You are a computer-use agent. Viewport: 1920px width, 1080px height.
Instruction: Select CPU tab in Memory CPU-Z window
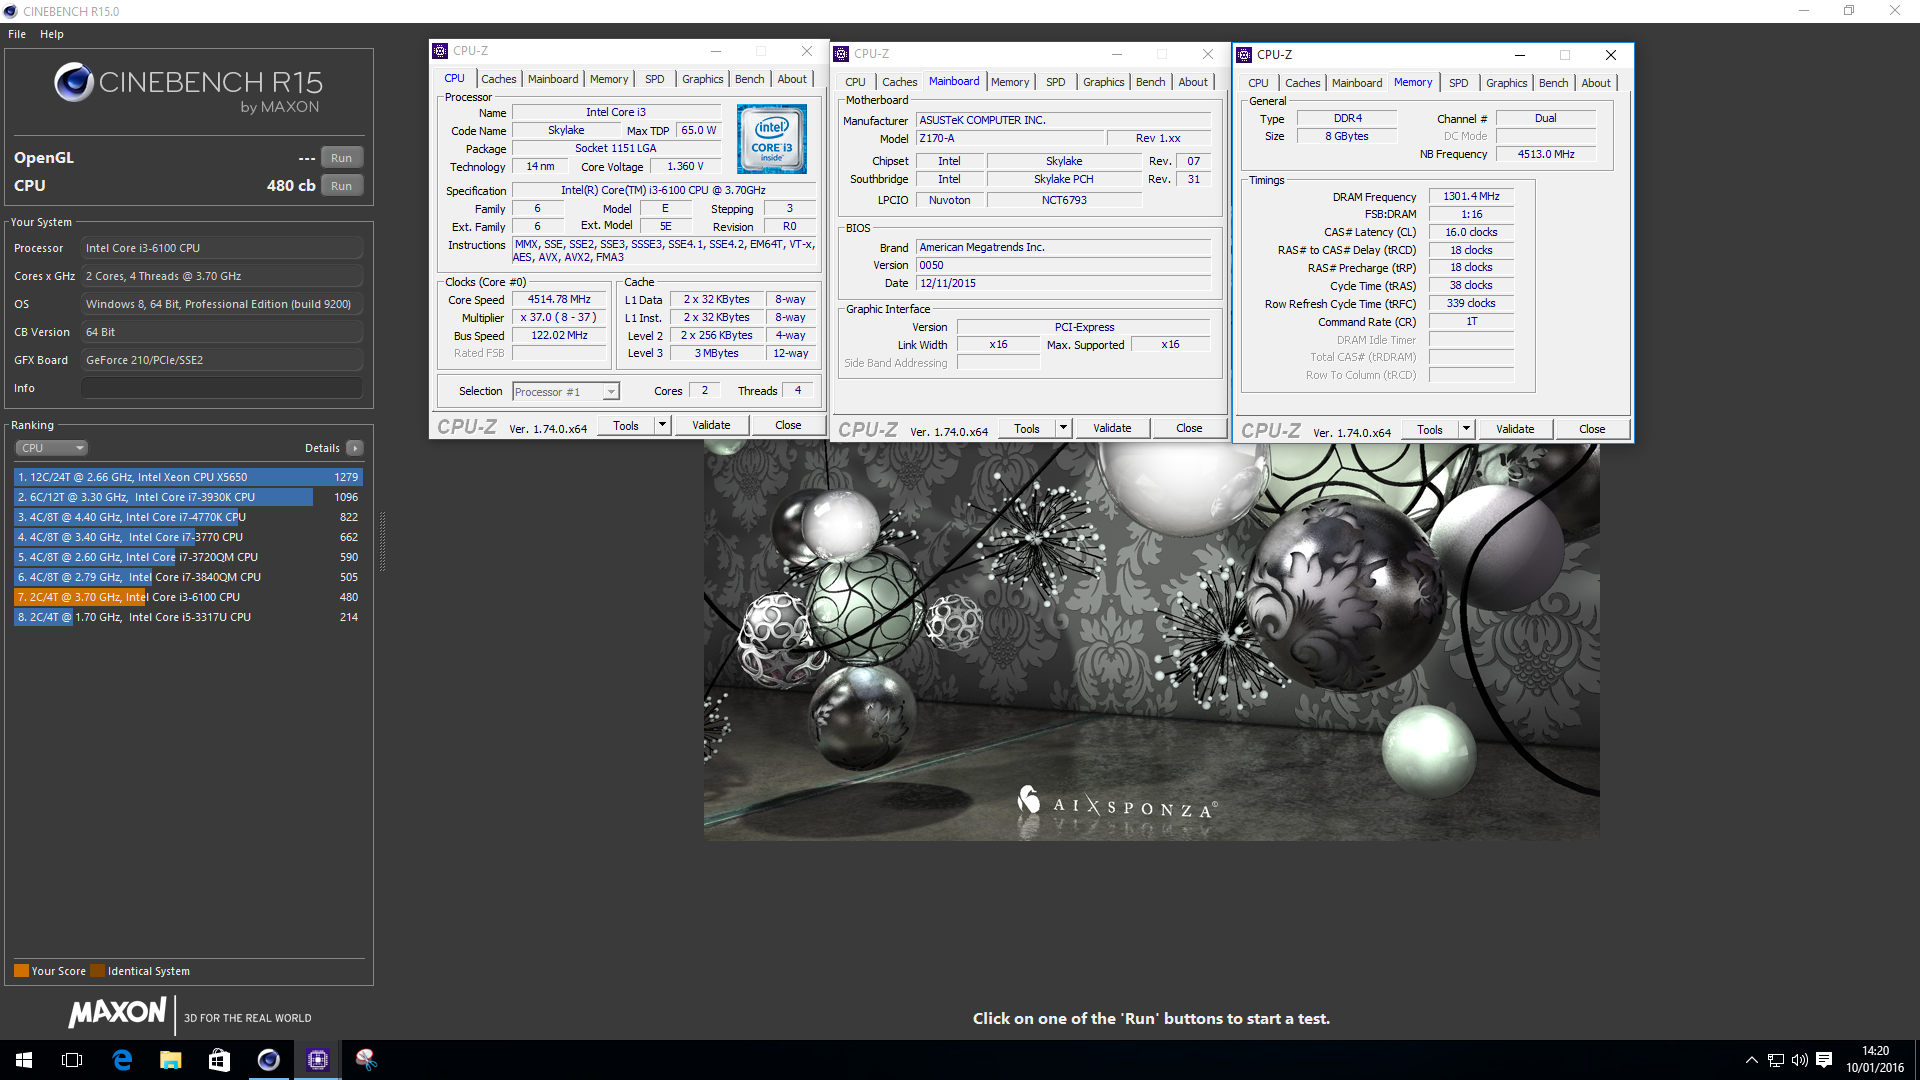tap(1258, 83)
